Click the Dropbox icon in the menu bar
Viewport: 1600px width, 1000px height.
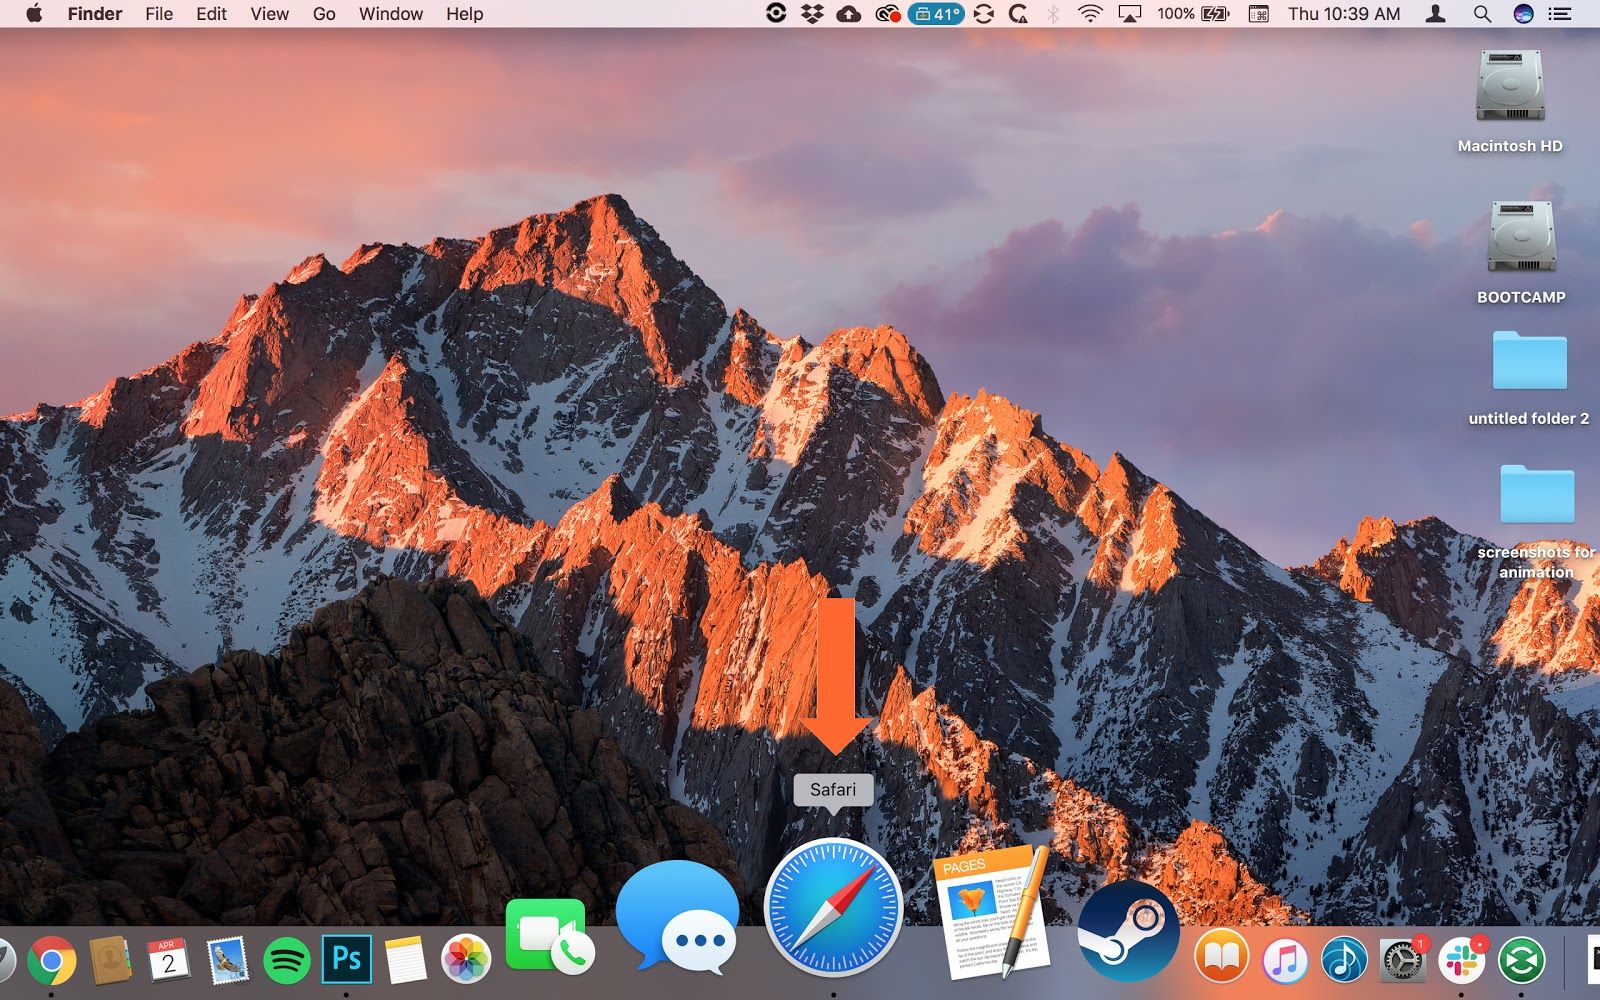pyautogui.click(x=812, y=14)
